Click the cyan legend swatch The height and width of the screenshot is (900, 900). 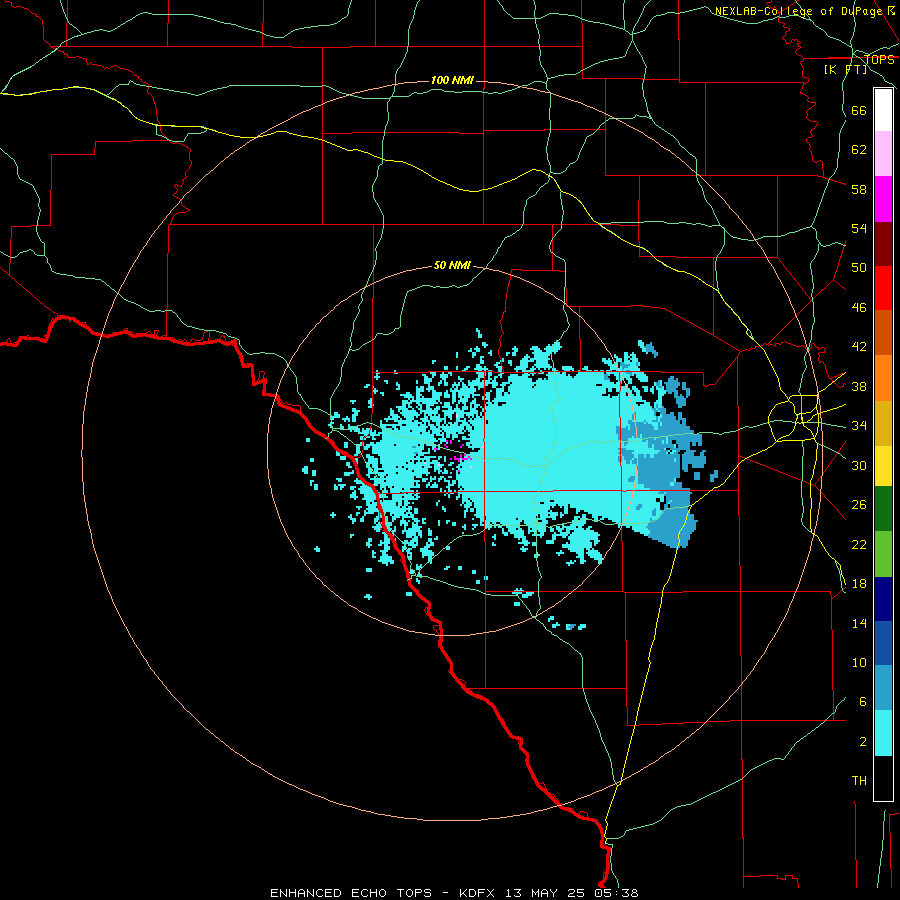pyautogui.click(x=883, y=733)
